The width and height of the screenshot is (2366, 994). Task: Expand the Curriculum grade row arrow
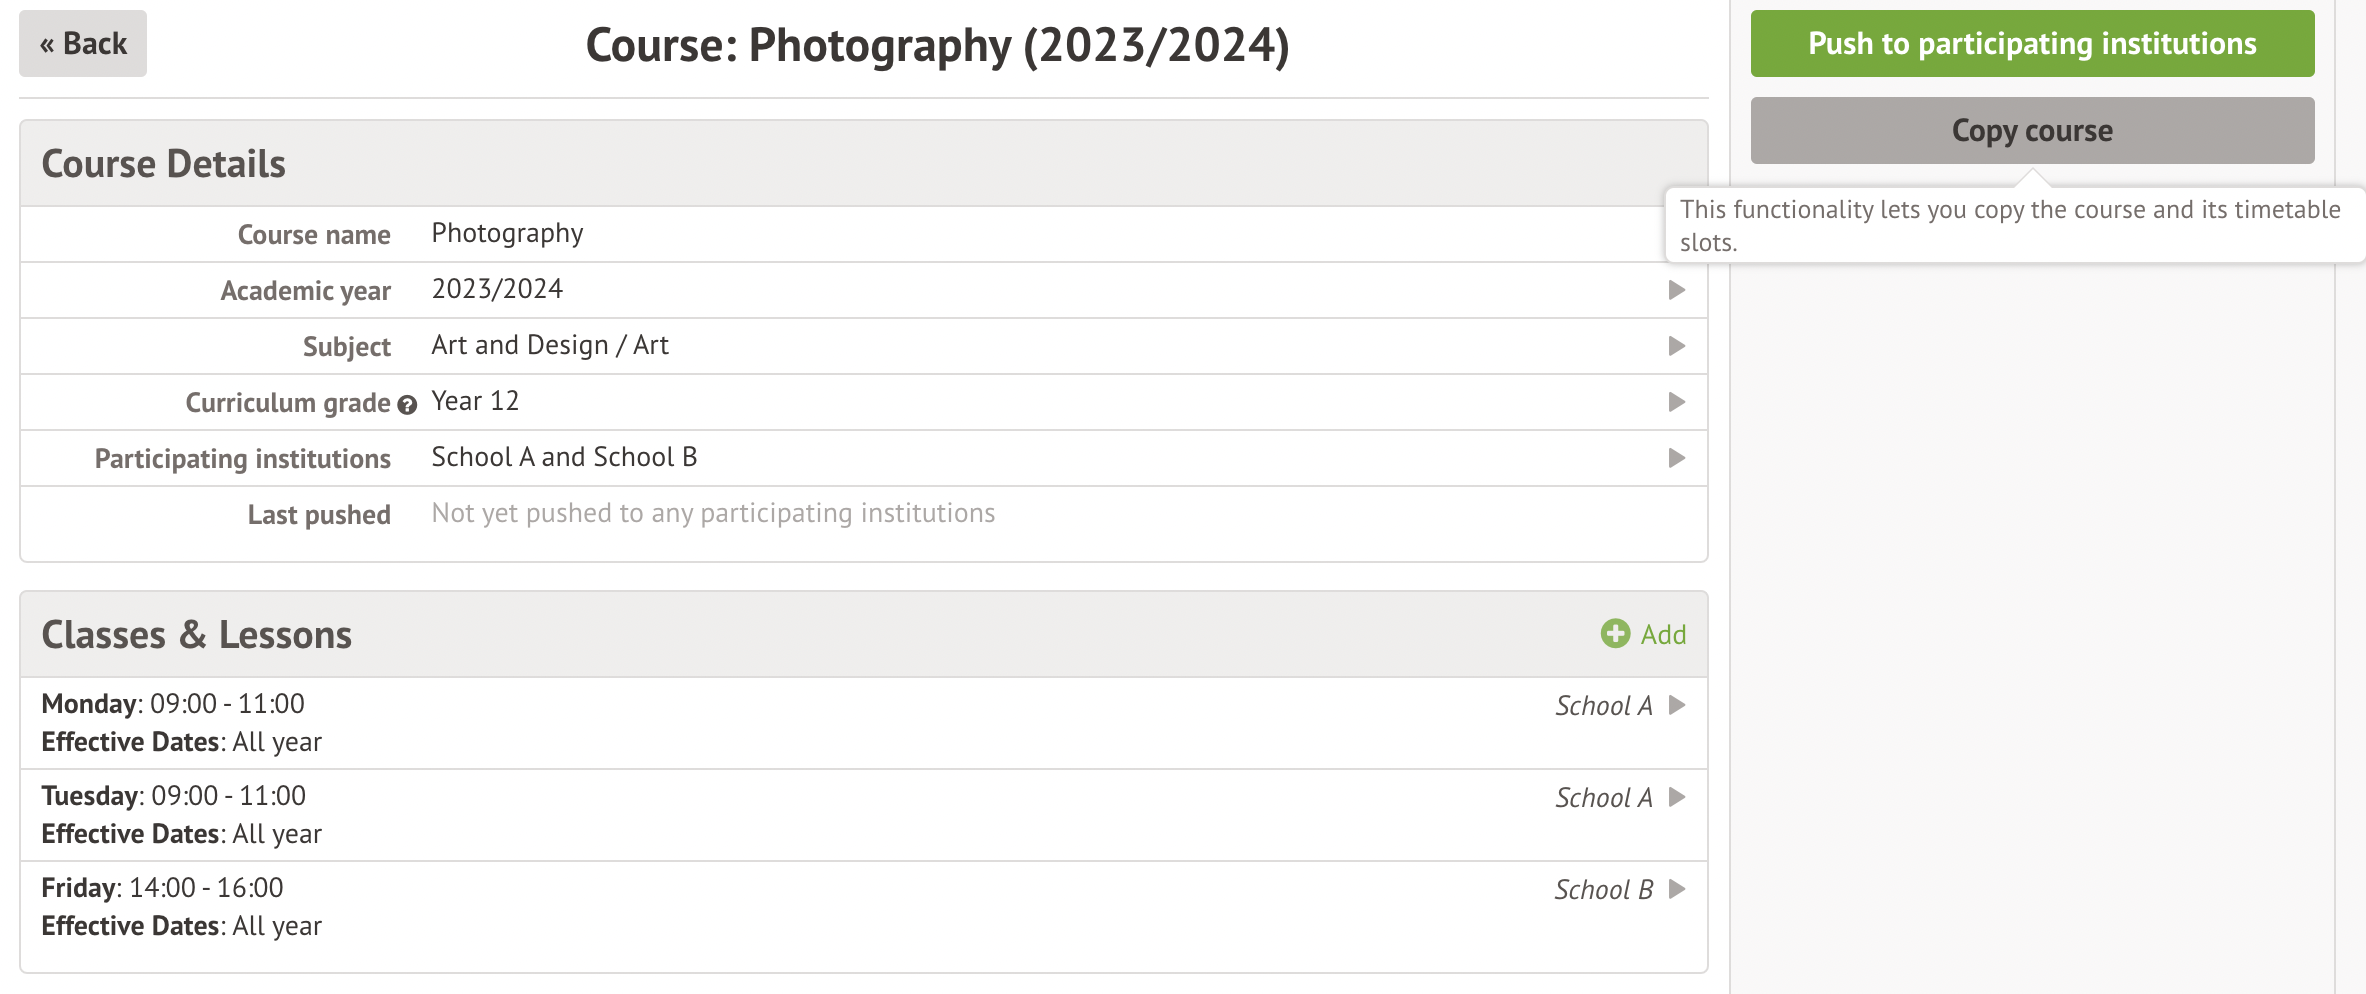click(1677, 402)
